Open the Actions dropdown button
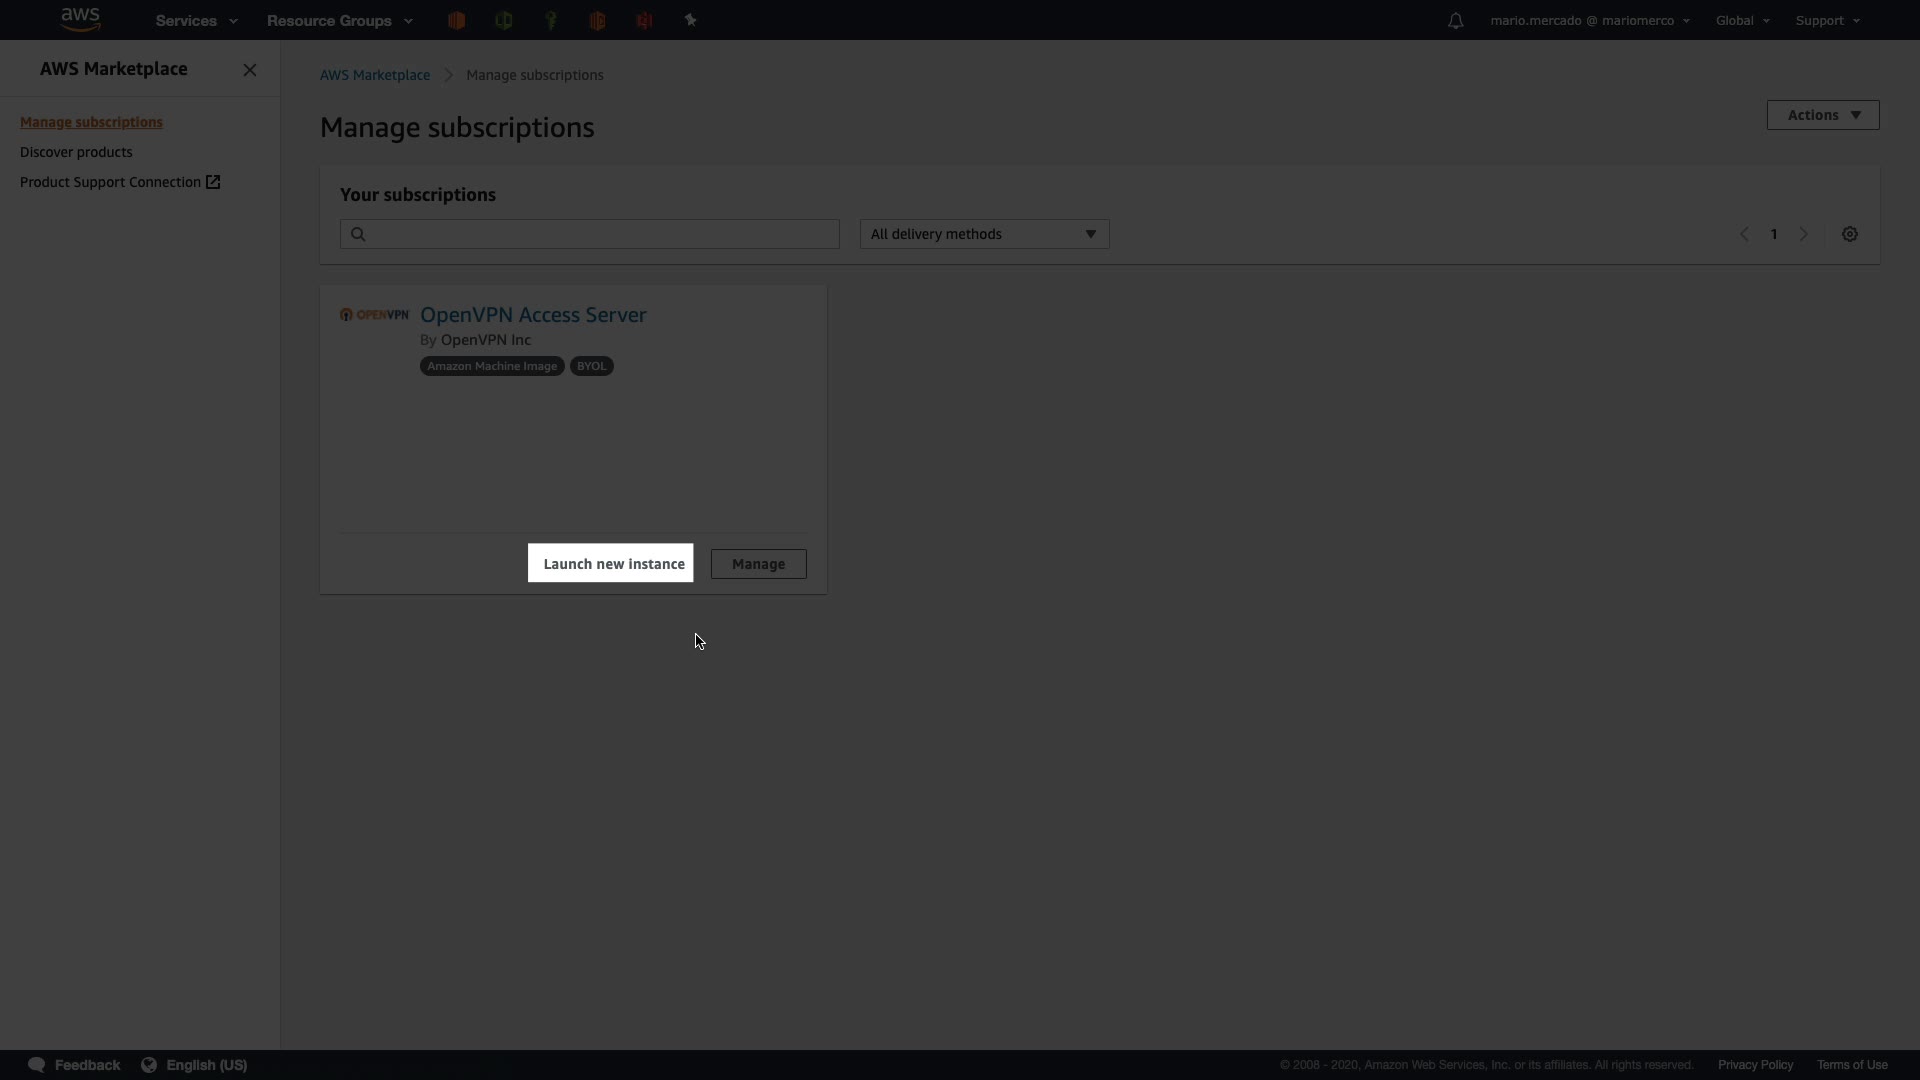This screenshot has height=1080, width=1920. [x=1822, y=115]
